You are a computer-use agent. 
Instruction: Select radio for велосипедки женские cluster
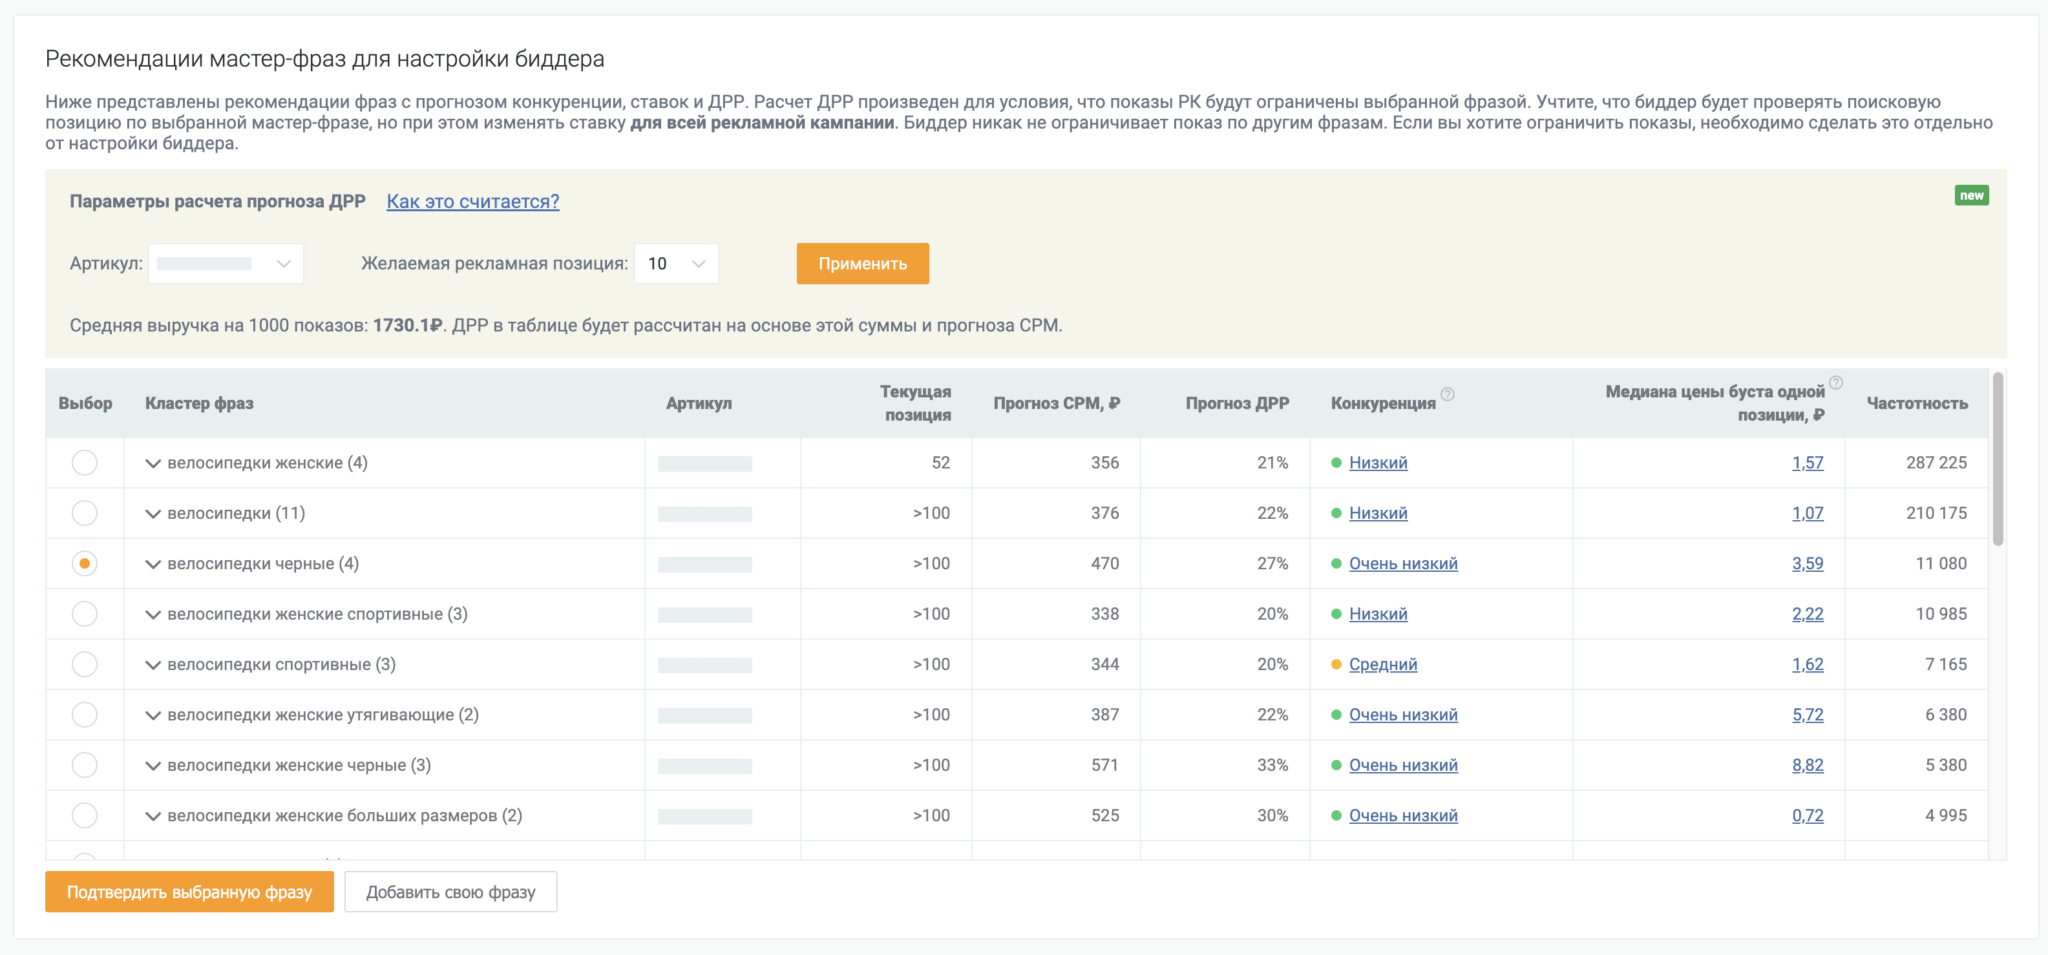tap(85, 463)
